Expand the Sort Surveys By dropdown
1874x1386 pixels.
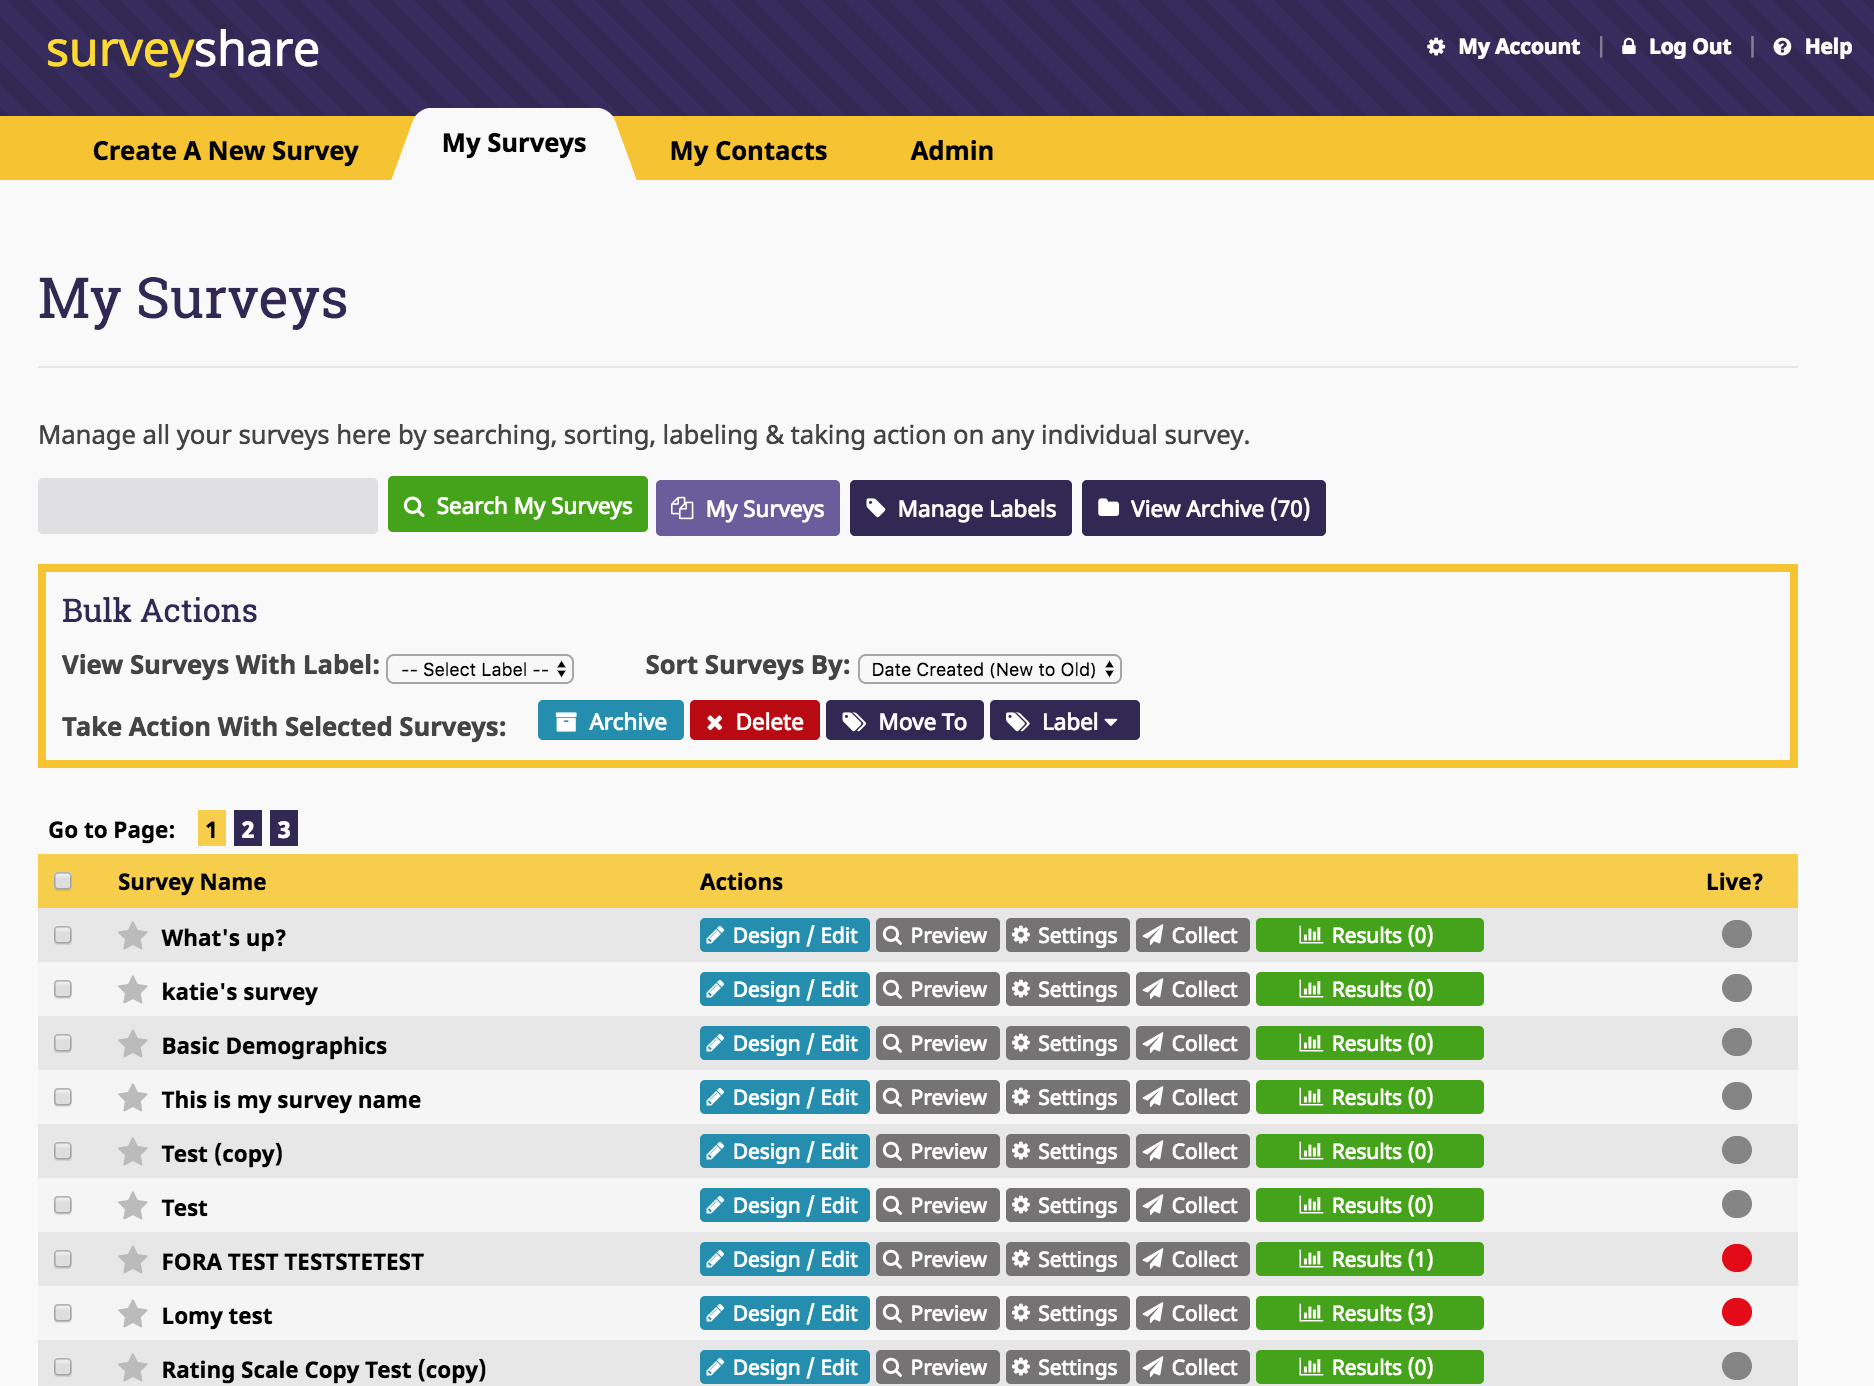tap(989, 669)
